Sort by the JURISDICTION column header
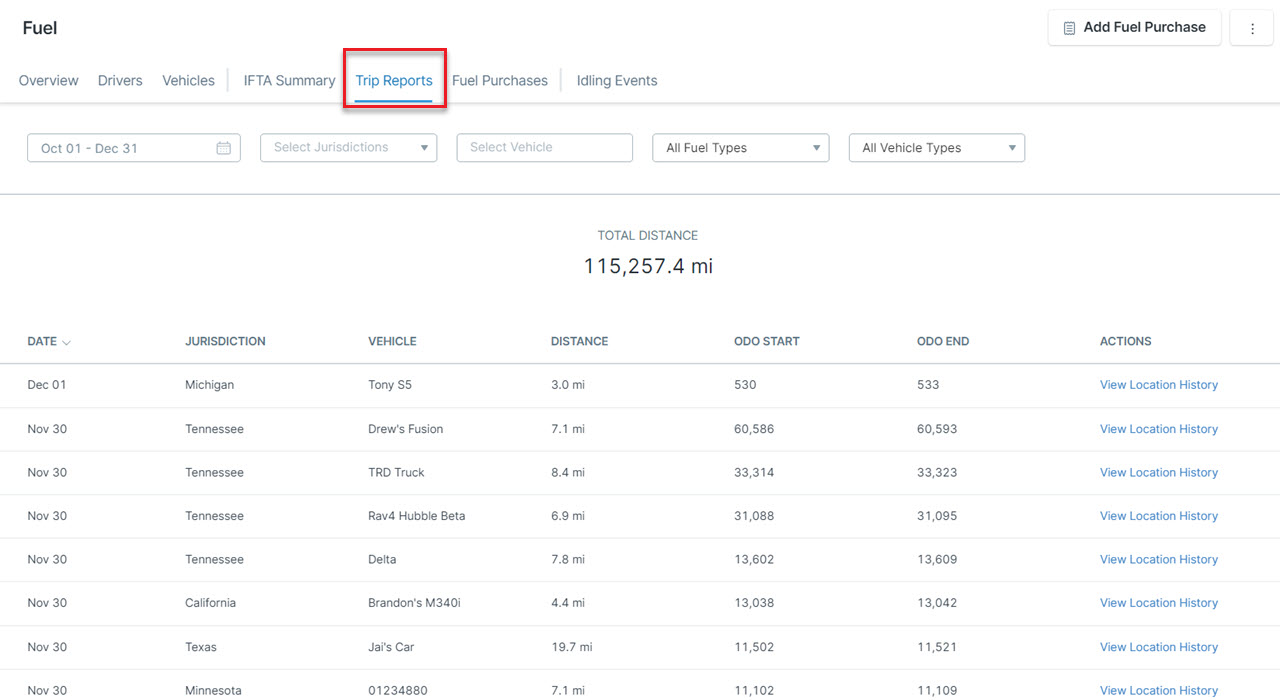 [x=225, y=342]
